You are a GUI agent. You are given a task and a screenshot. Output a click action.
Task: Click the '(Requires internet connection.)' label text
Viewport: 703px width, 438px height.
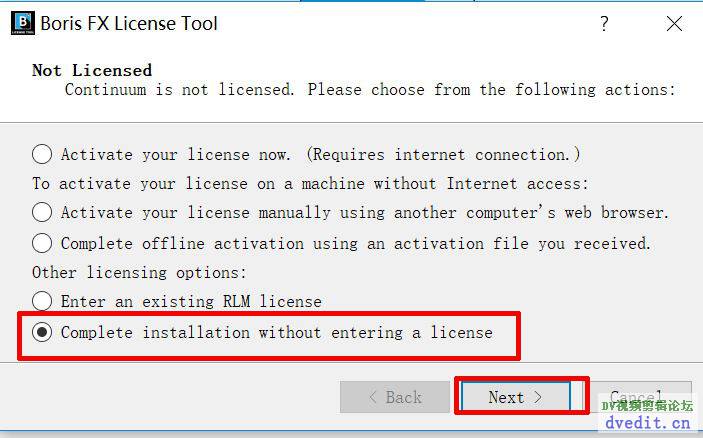click(443, 155)
